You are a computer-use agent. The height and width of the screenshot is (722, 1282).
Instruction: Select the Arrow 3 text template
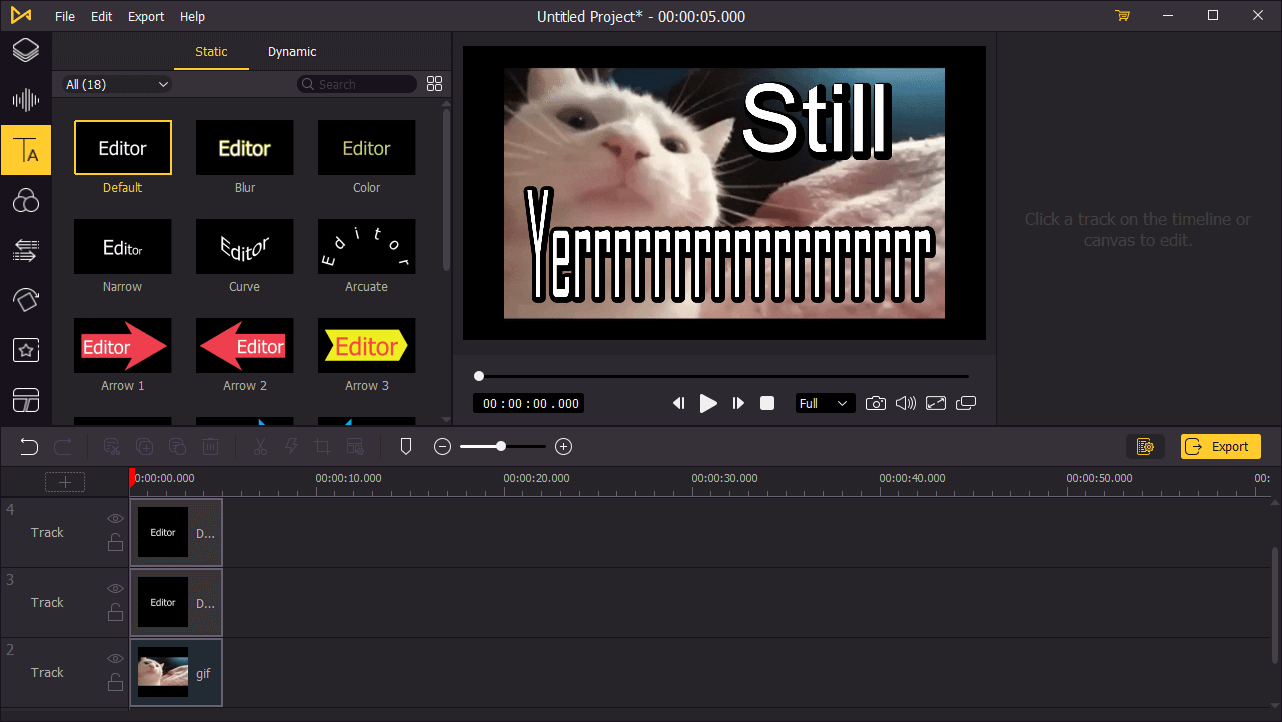[367, 346]
